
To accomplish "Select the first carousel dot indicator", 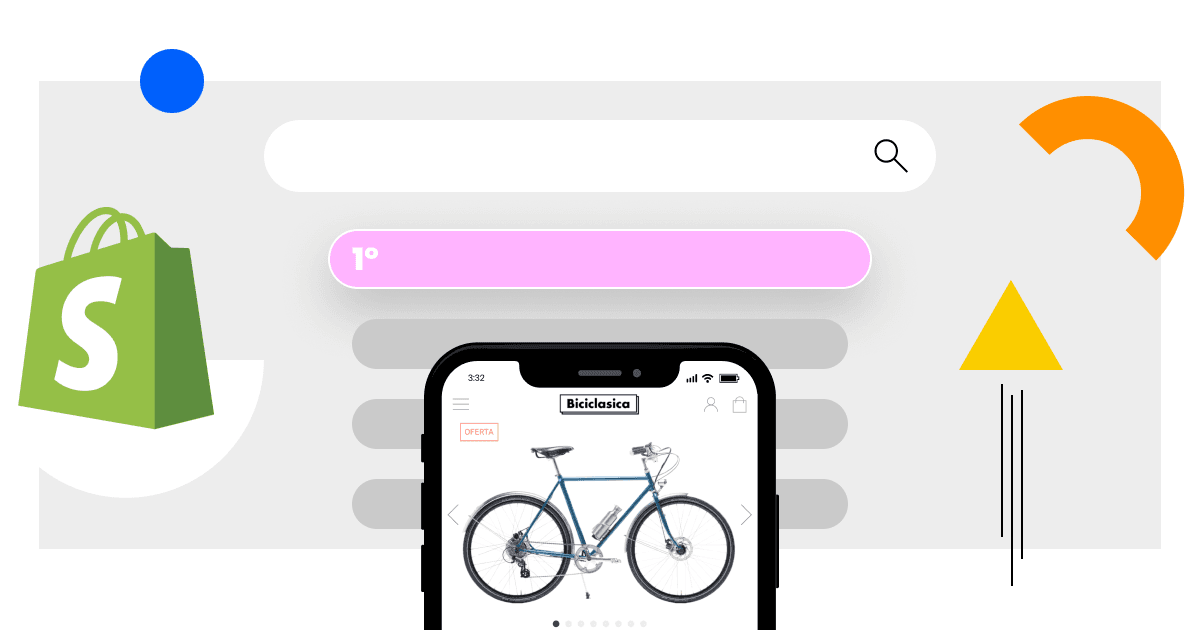I will pyautogui.click(x=556, y=623).
